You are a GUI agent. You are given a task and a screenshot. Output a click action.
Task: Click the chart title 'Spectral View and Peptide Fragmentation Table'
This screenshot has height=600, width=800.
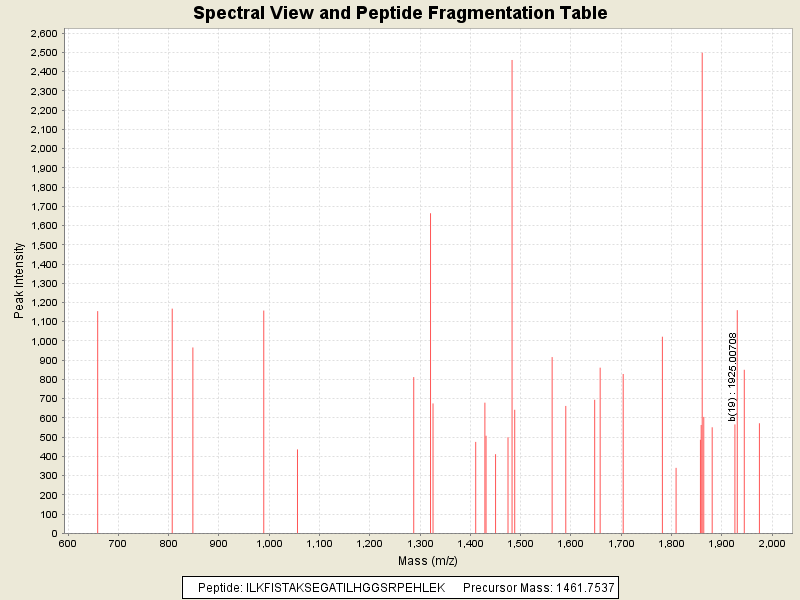click(x=400, y=13)
